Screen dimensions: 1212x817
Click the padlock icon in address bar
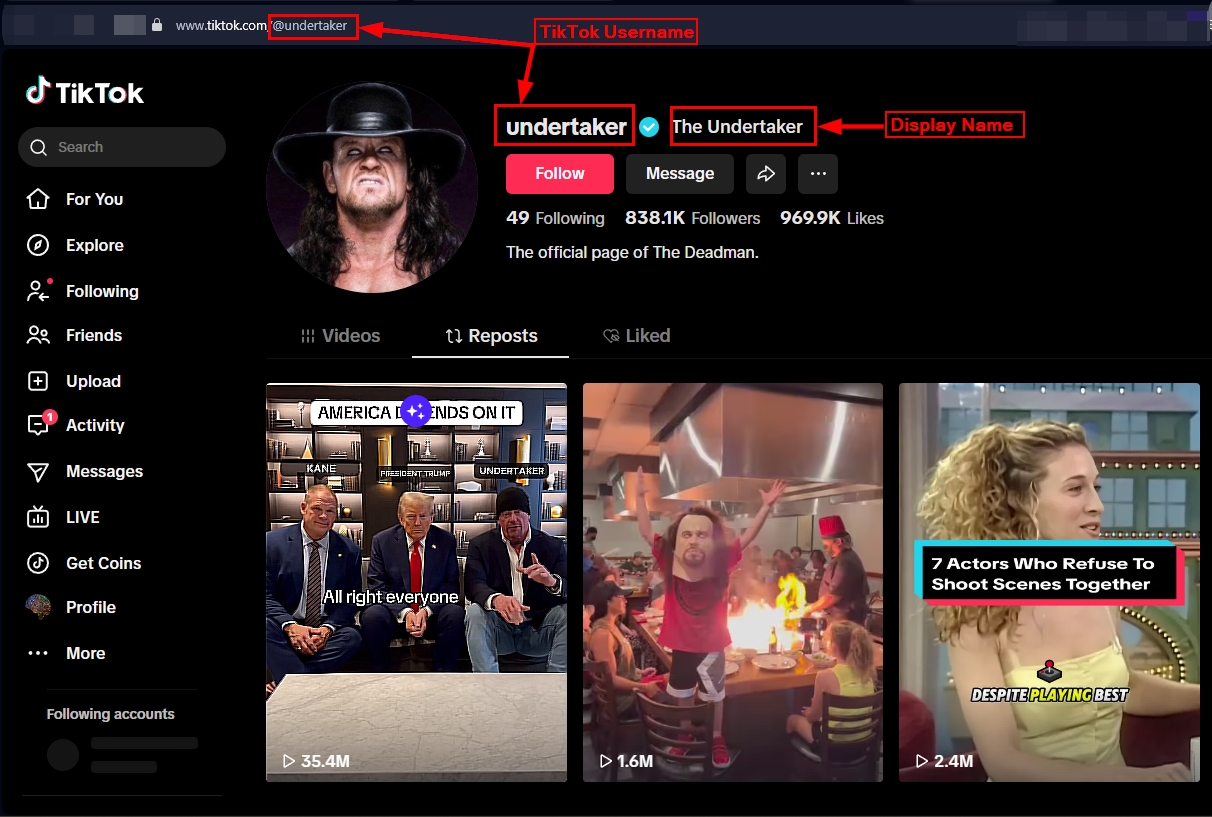(157, 25)
